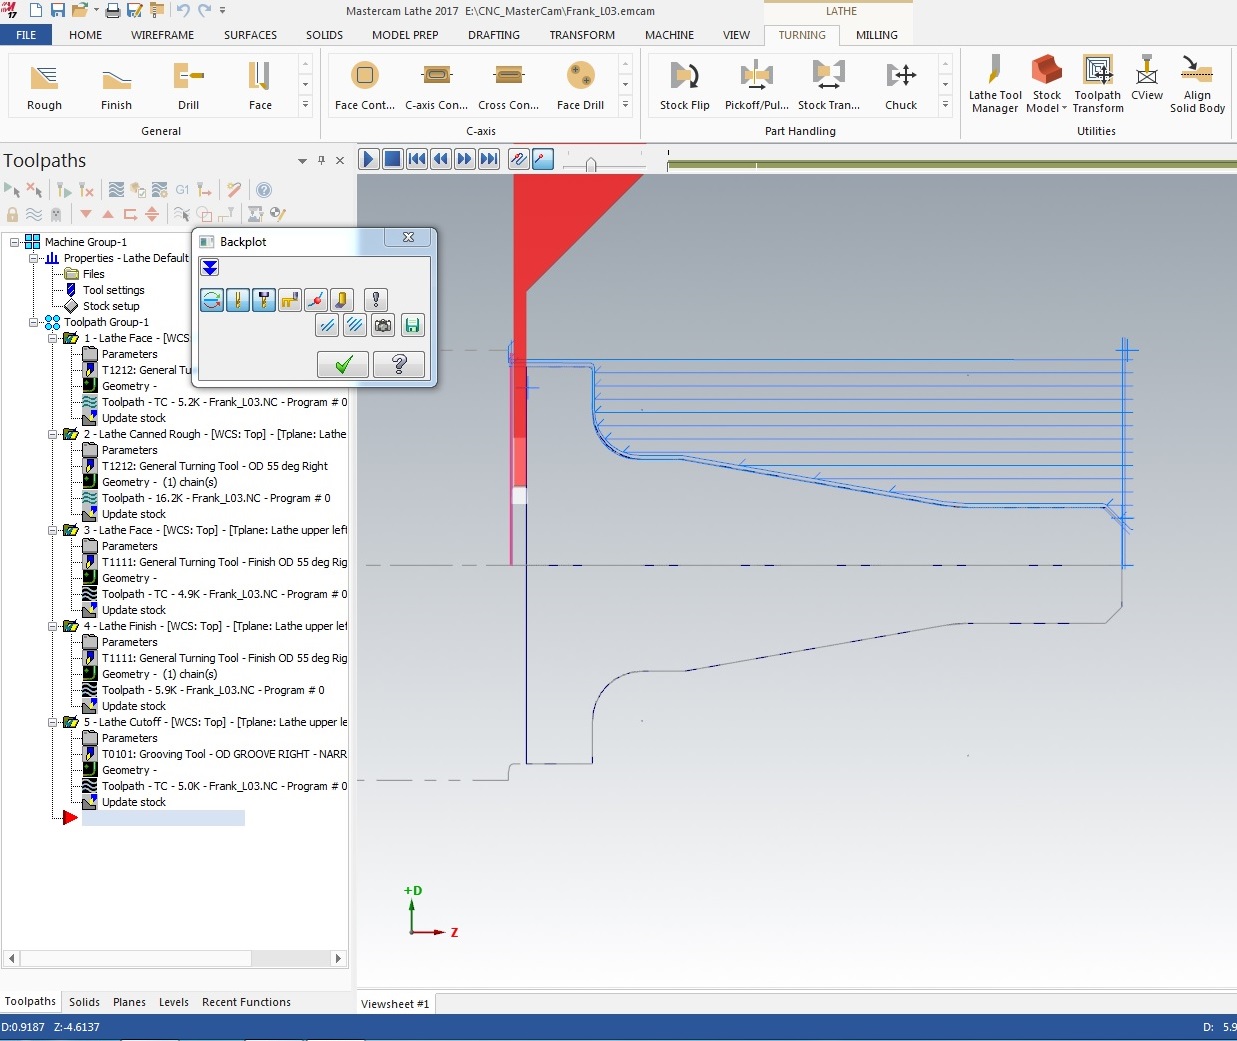Confirm Backplot with the green checkmark button
This screenshot has width=1237, height=1041.
click(x=343, y=365)
